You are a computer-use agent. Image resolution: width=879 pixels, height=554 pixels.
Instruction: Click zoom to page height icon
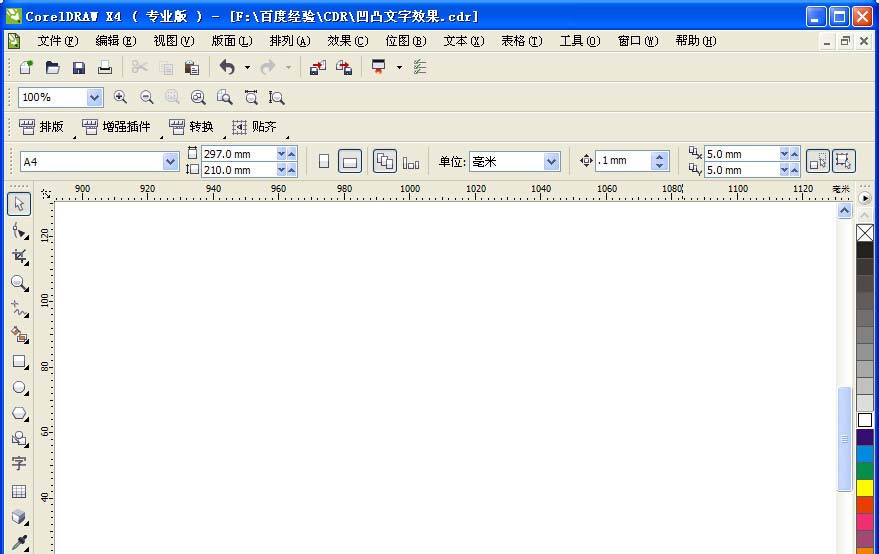(276, 98)
